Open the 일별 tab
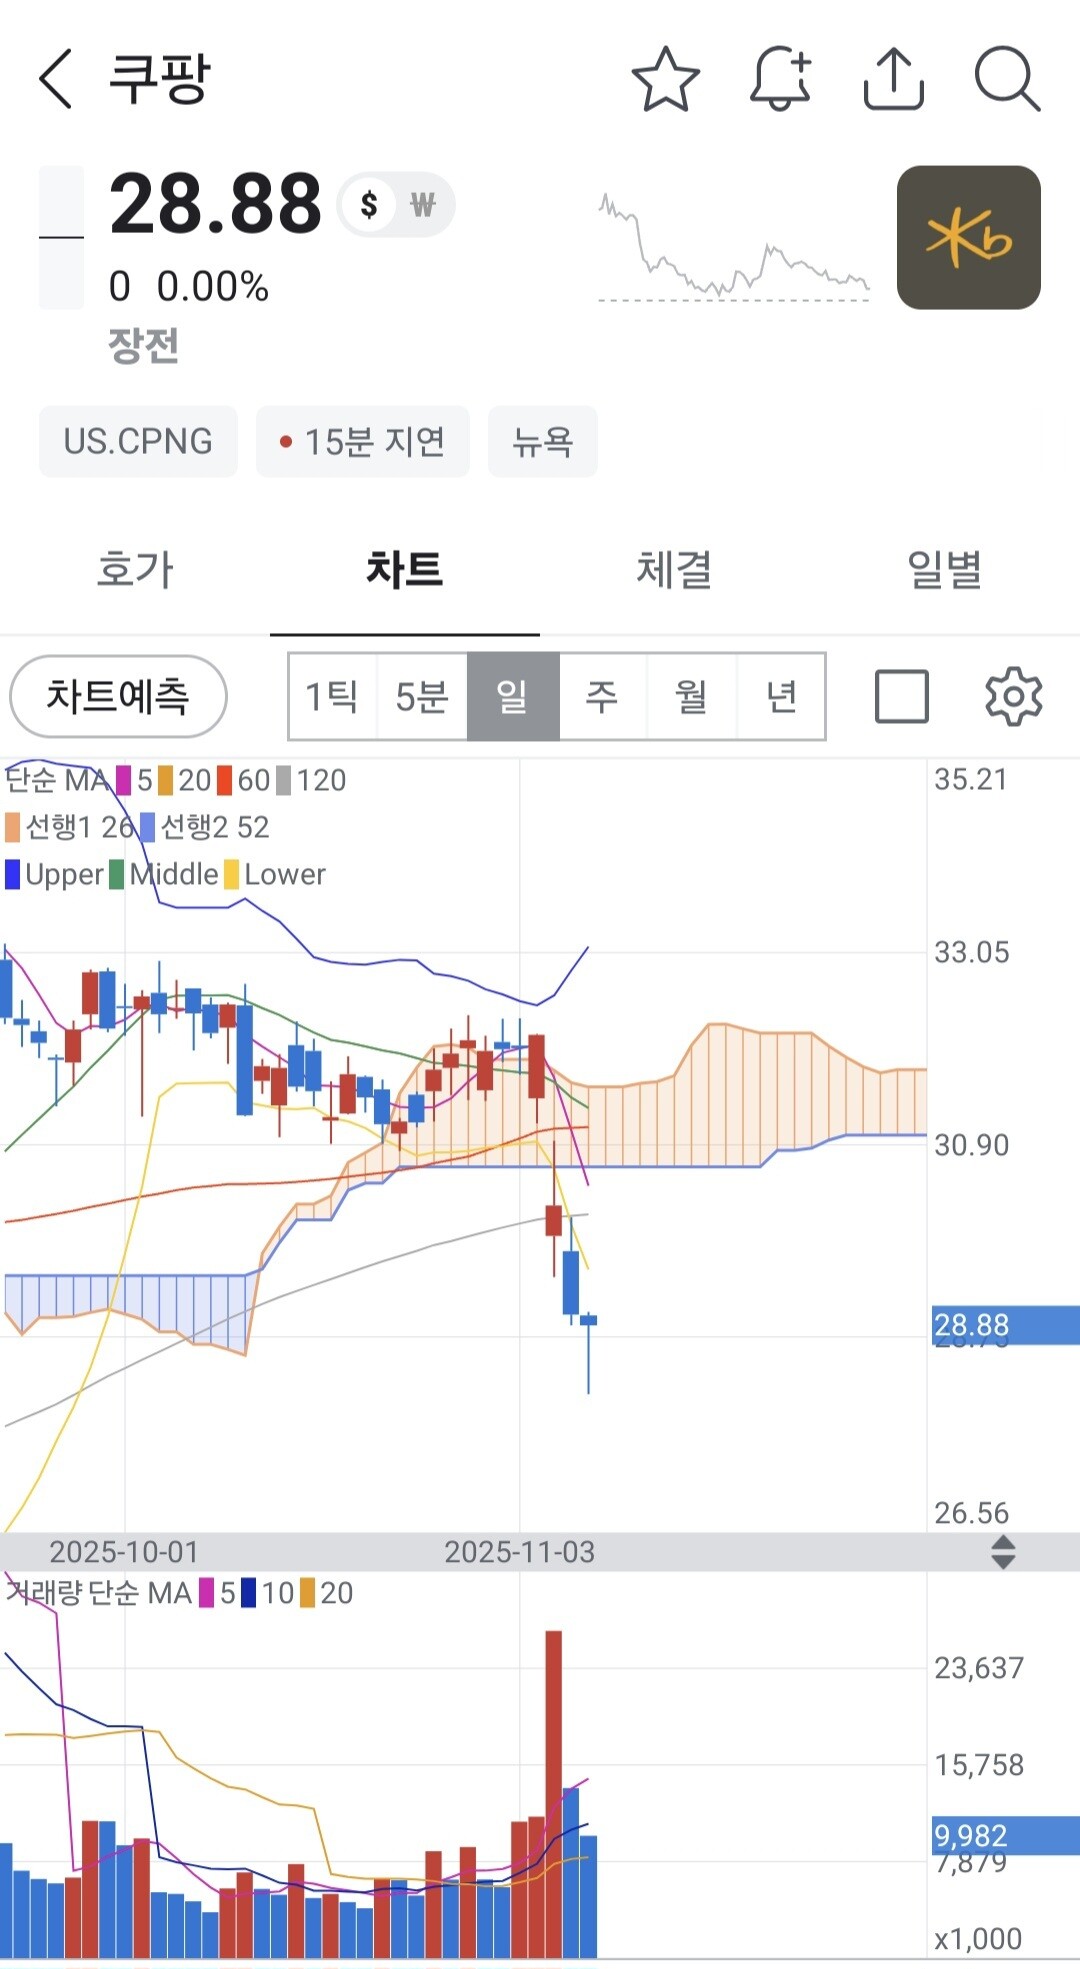Screen dimensions: 1080x1969 pos(944,570)
